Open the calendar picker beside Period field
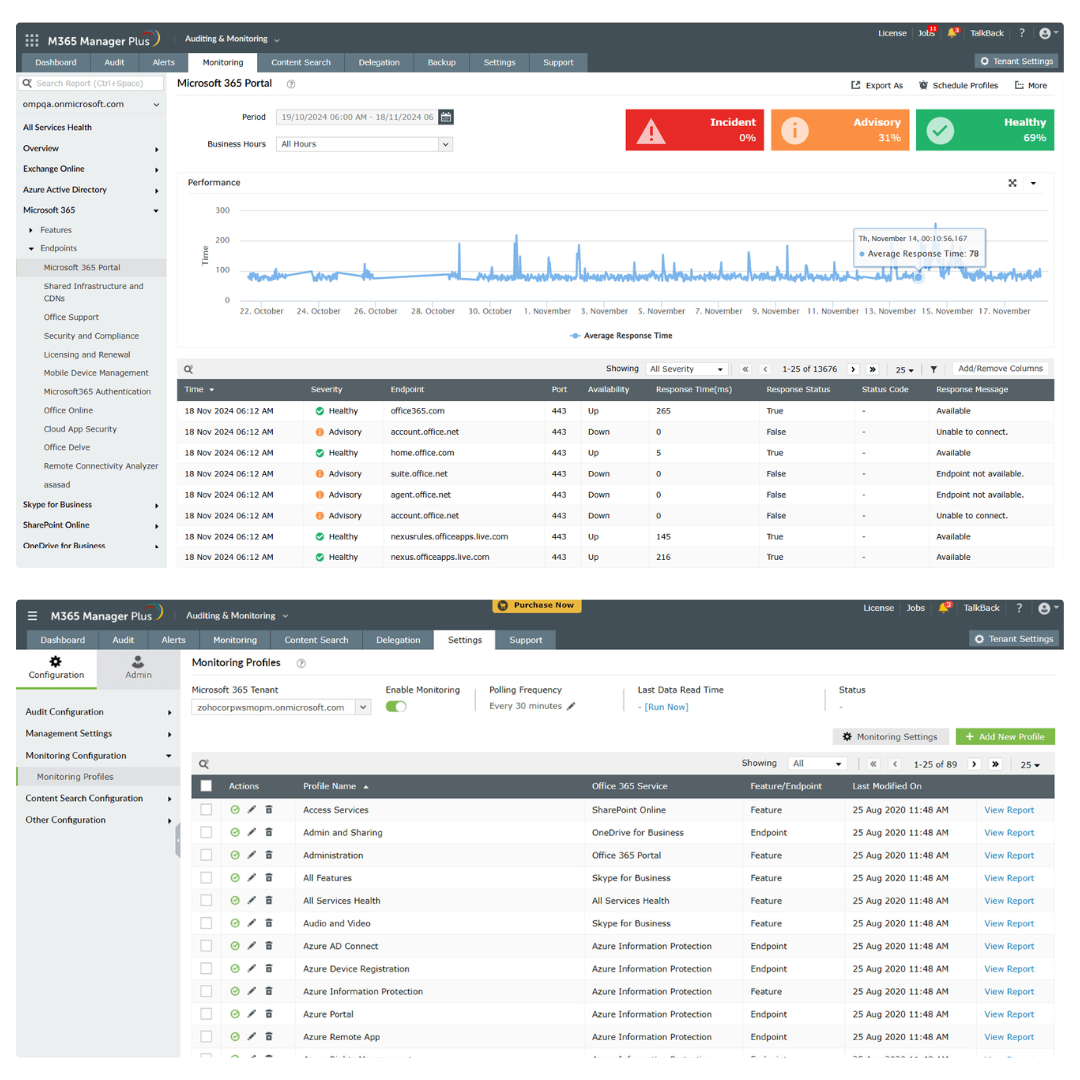This screenshot has height=1080, width=1080. 446,117
